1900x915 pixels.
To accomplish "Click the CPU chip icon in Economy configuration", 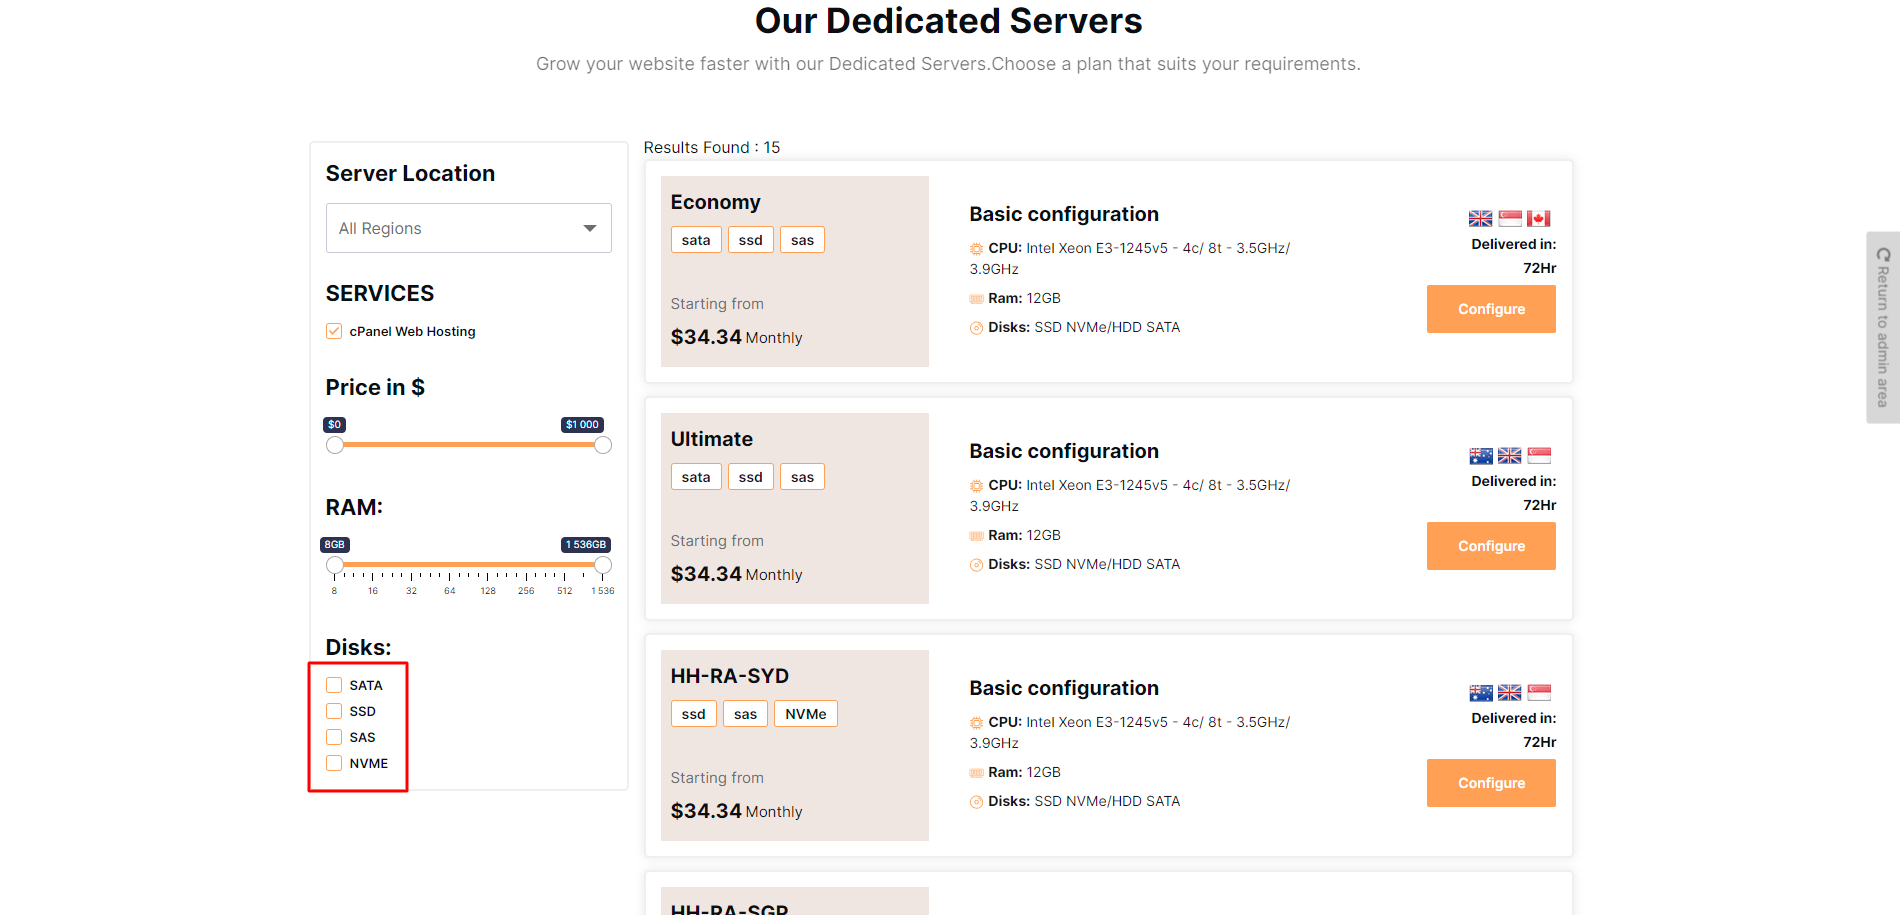I will pos(976,249).
